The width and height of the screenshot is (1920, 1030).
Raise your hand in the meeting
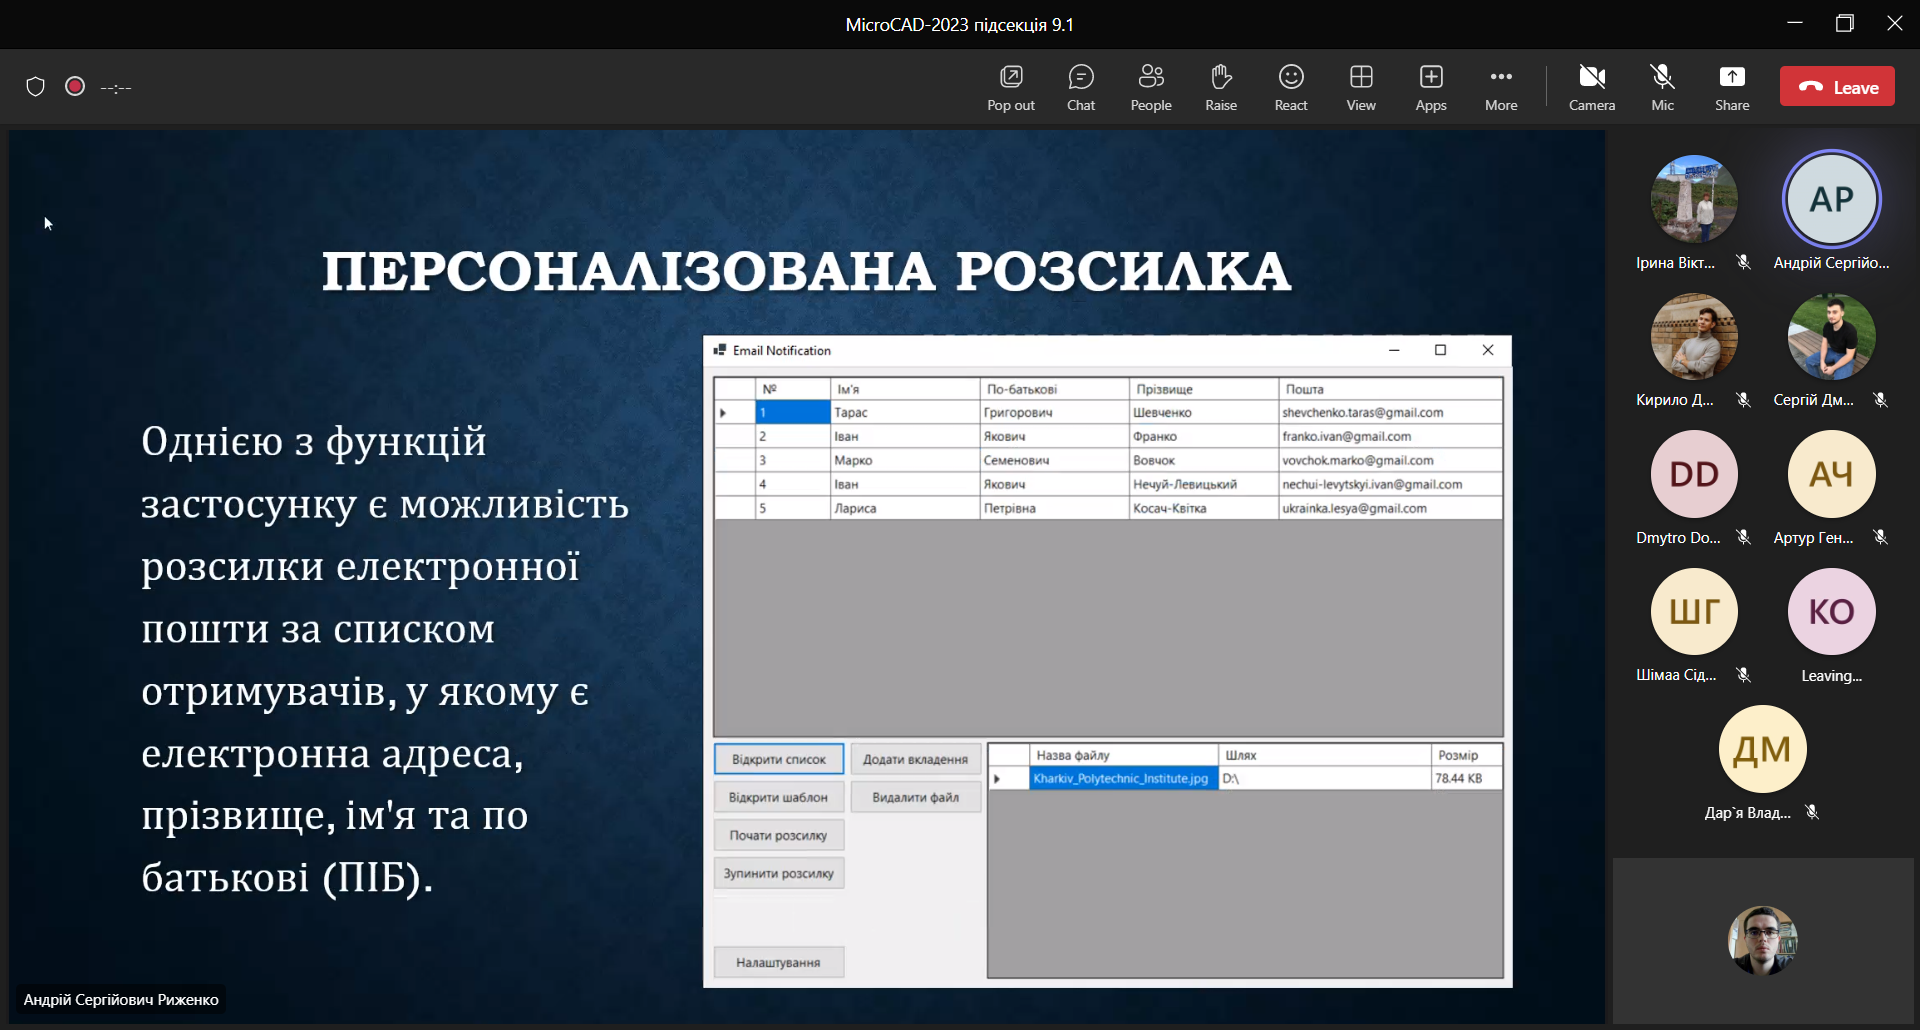click(1220, 87)
